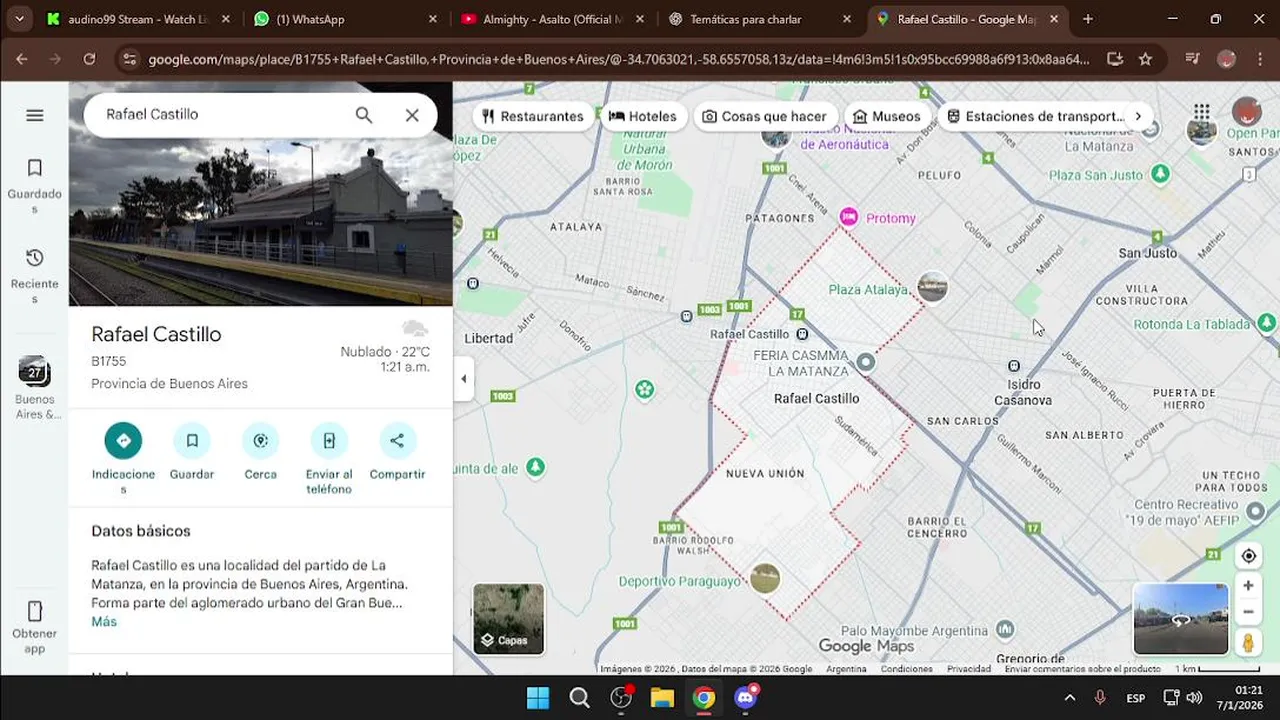Viewport: 1280px width, 720px height.
Task: Click the Isidro Casanova station marker
Action: coord(1014,366)
